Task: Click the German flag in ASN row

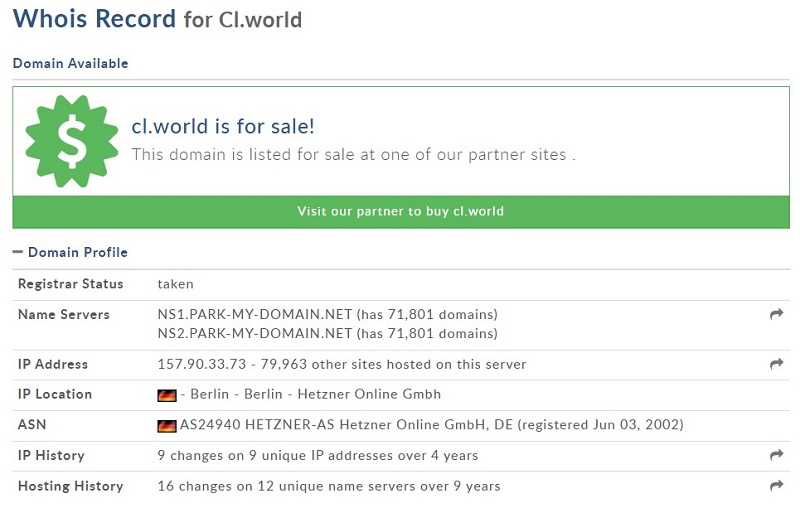Action: (167, 426)
